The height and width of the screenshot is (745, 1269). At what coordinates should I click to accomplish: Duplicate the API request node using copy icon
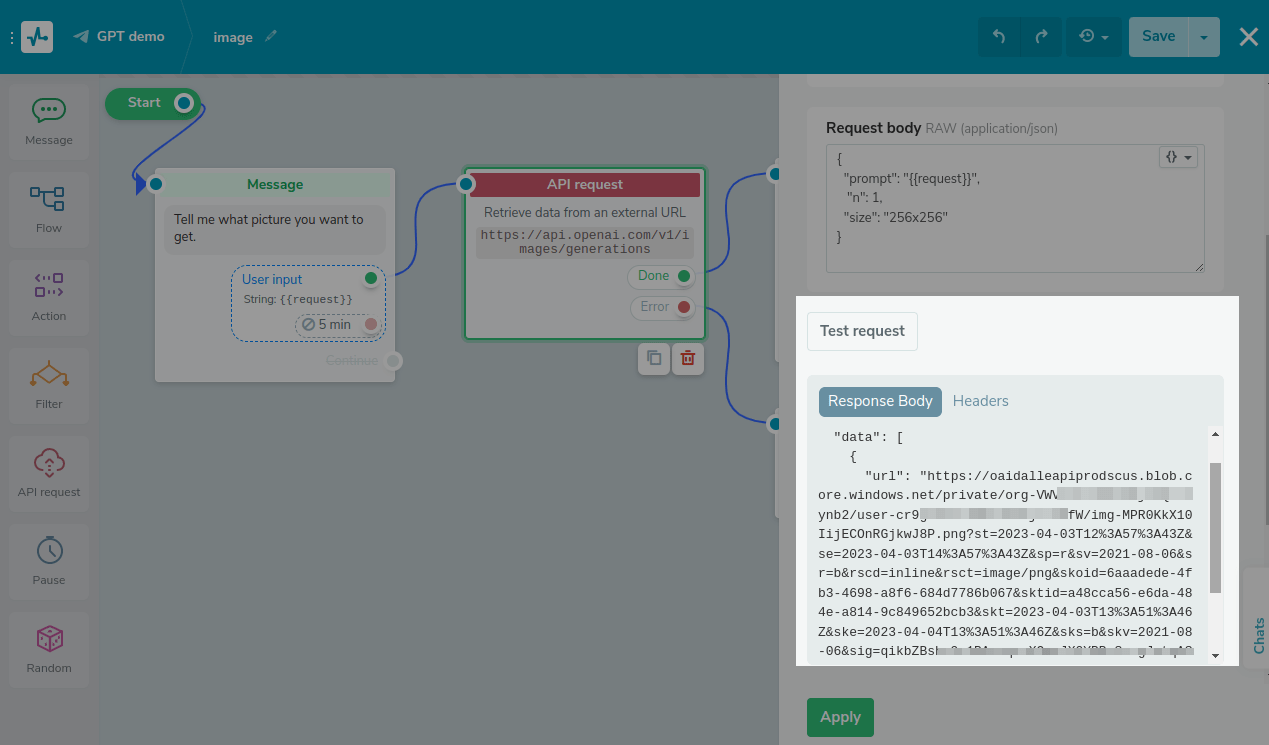pos(653,358)
